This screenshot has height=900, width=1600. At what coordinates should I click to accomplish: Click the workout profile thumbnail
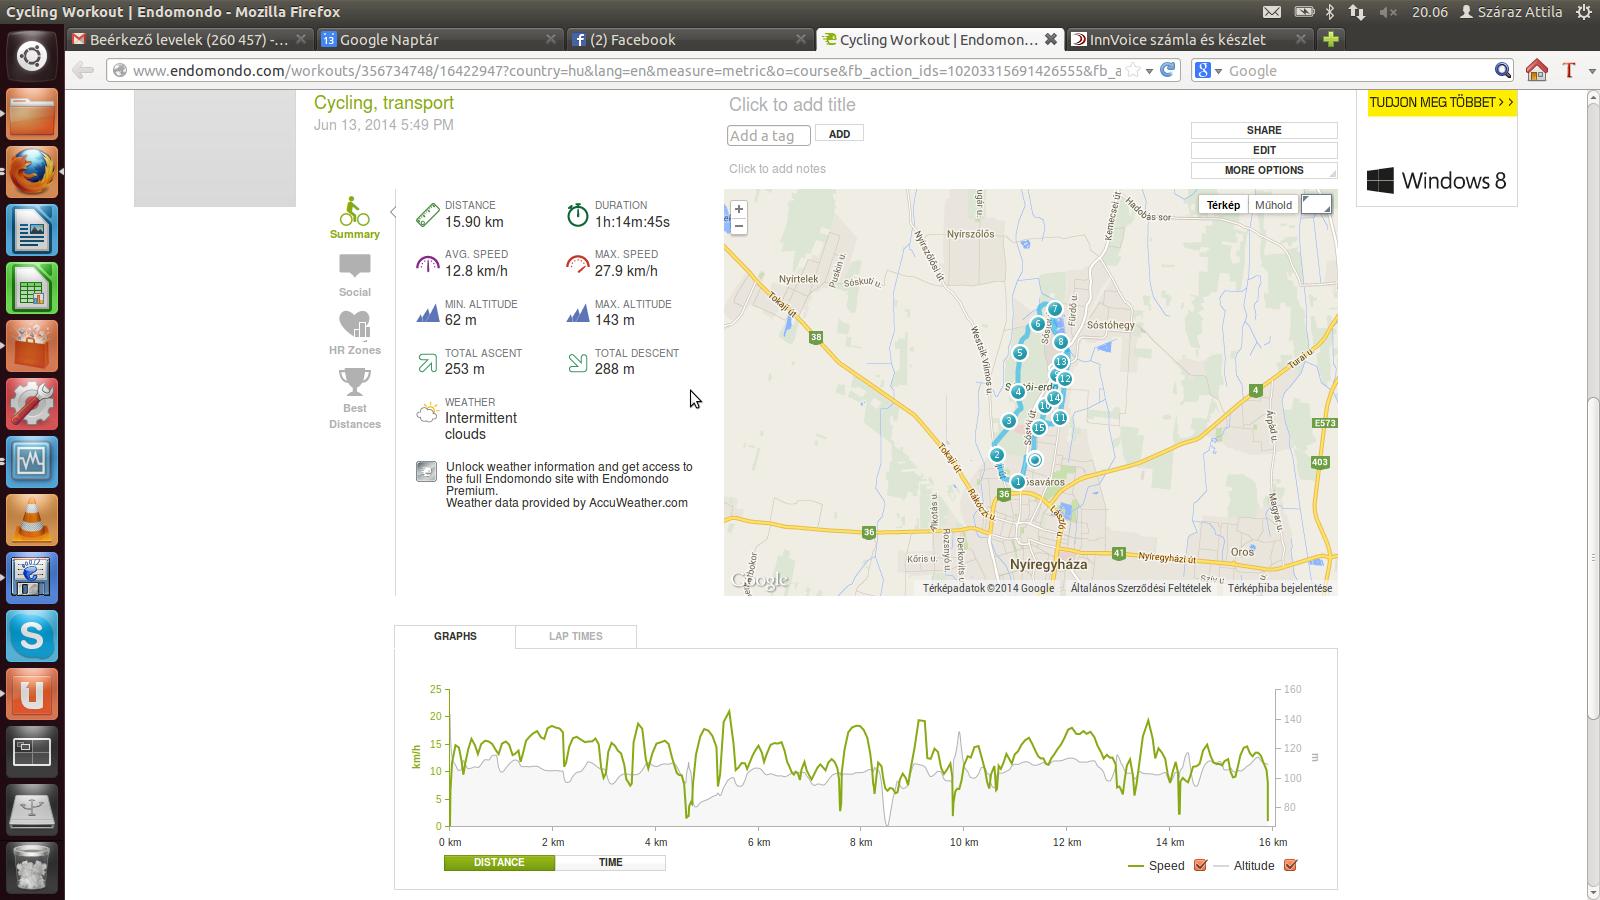pos(215,148)
